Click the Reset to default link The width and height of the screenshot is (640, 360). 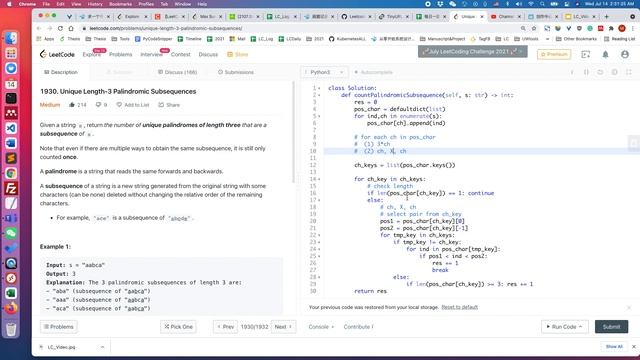tap(460, 307)
